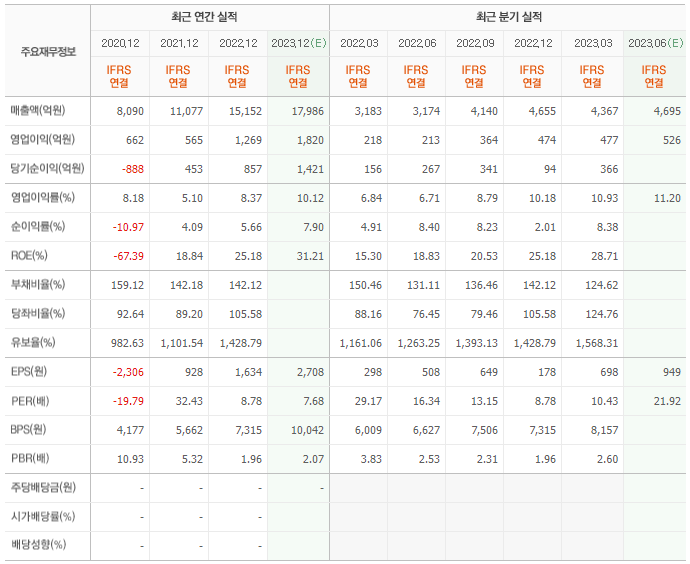
Task: Click operating profit value 1,269
Action: pos(249,140)
